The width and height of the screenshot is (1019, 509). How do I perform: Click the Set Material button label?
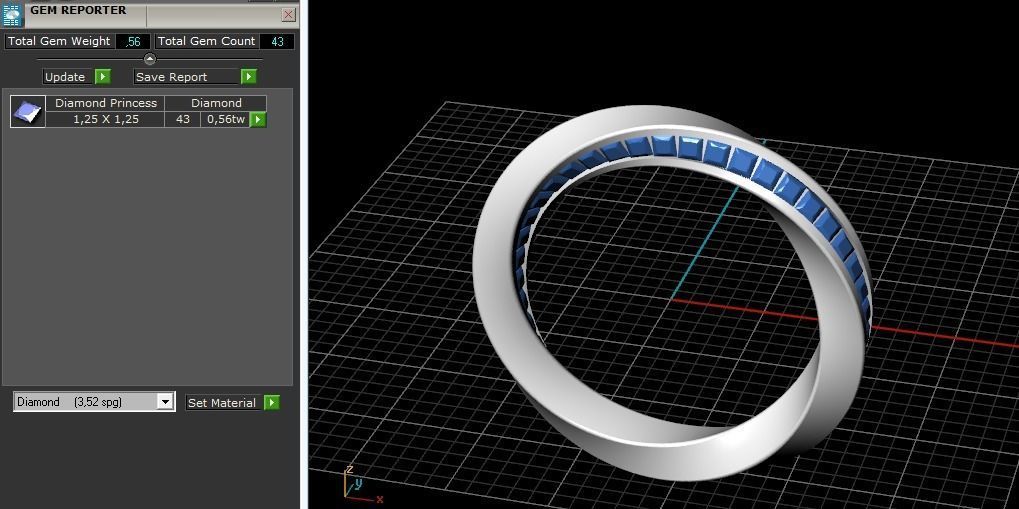tap(224, 402)
